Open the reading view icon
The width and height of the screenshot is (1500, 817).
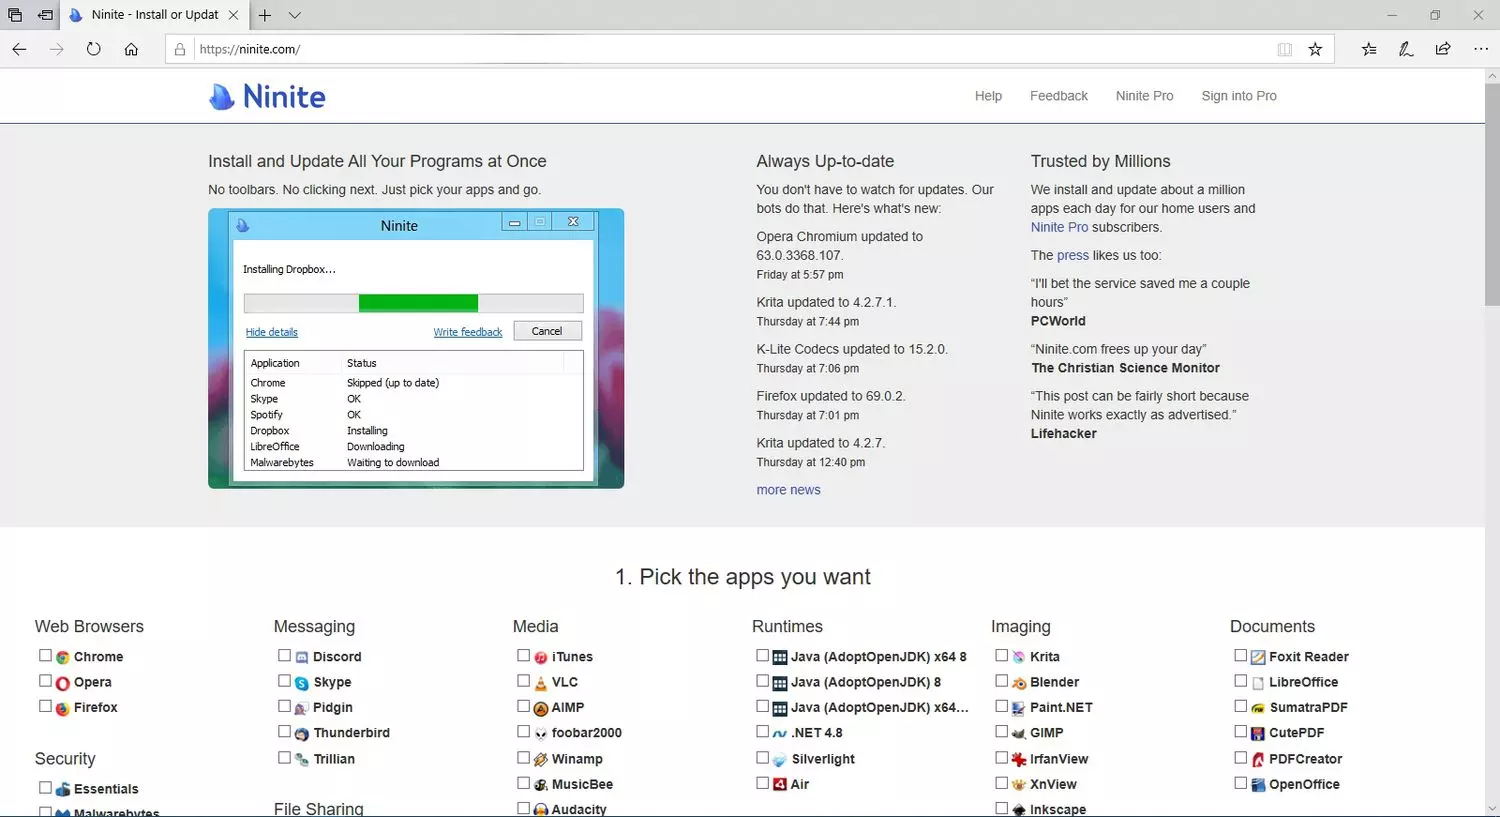pos(1284,49)
